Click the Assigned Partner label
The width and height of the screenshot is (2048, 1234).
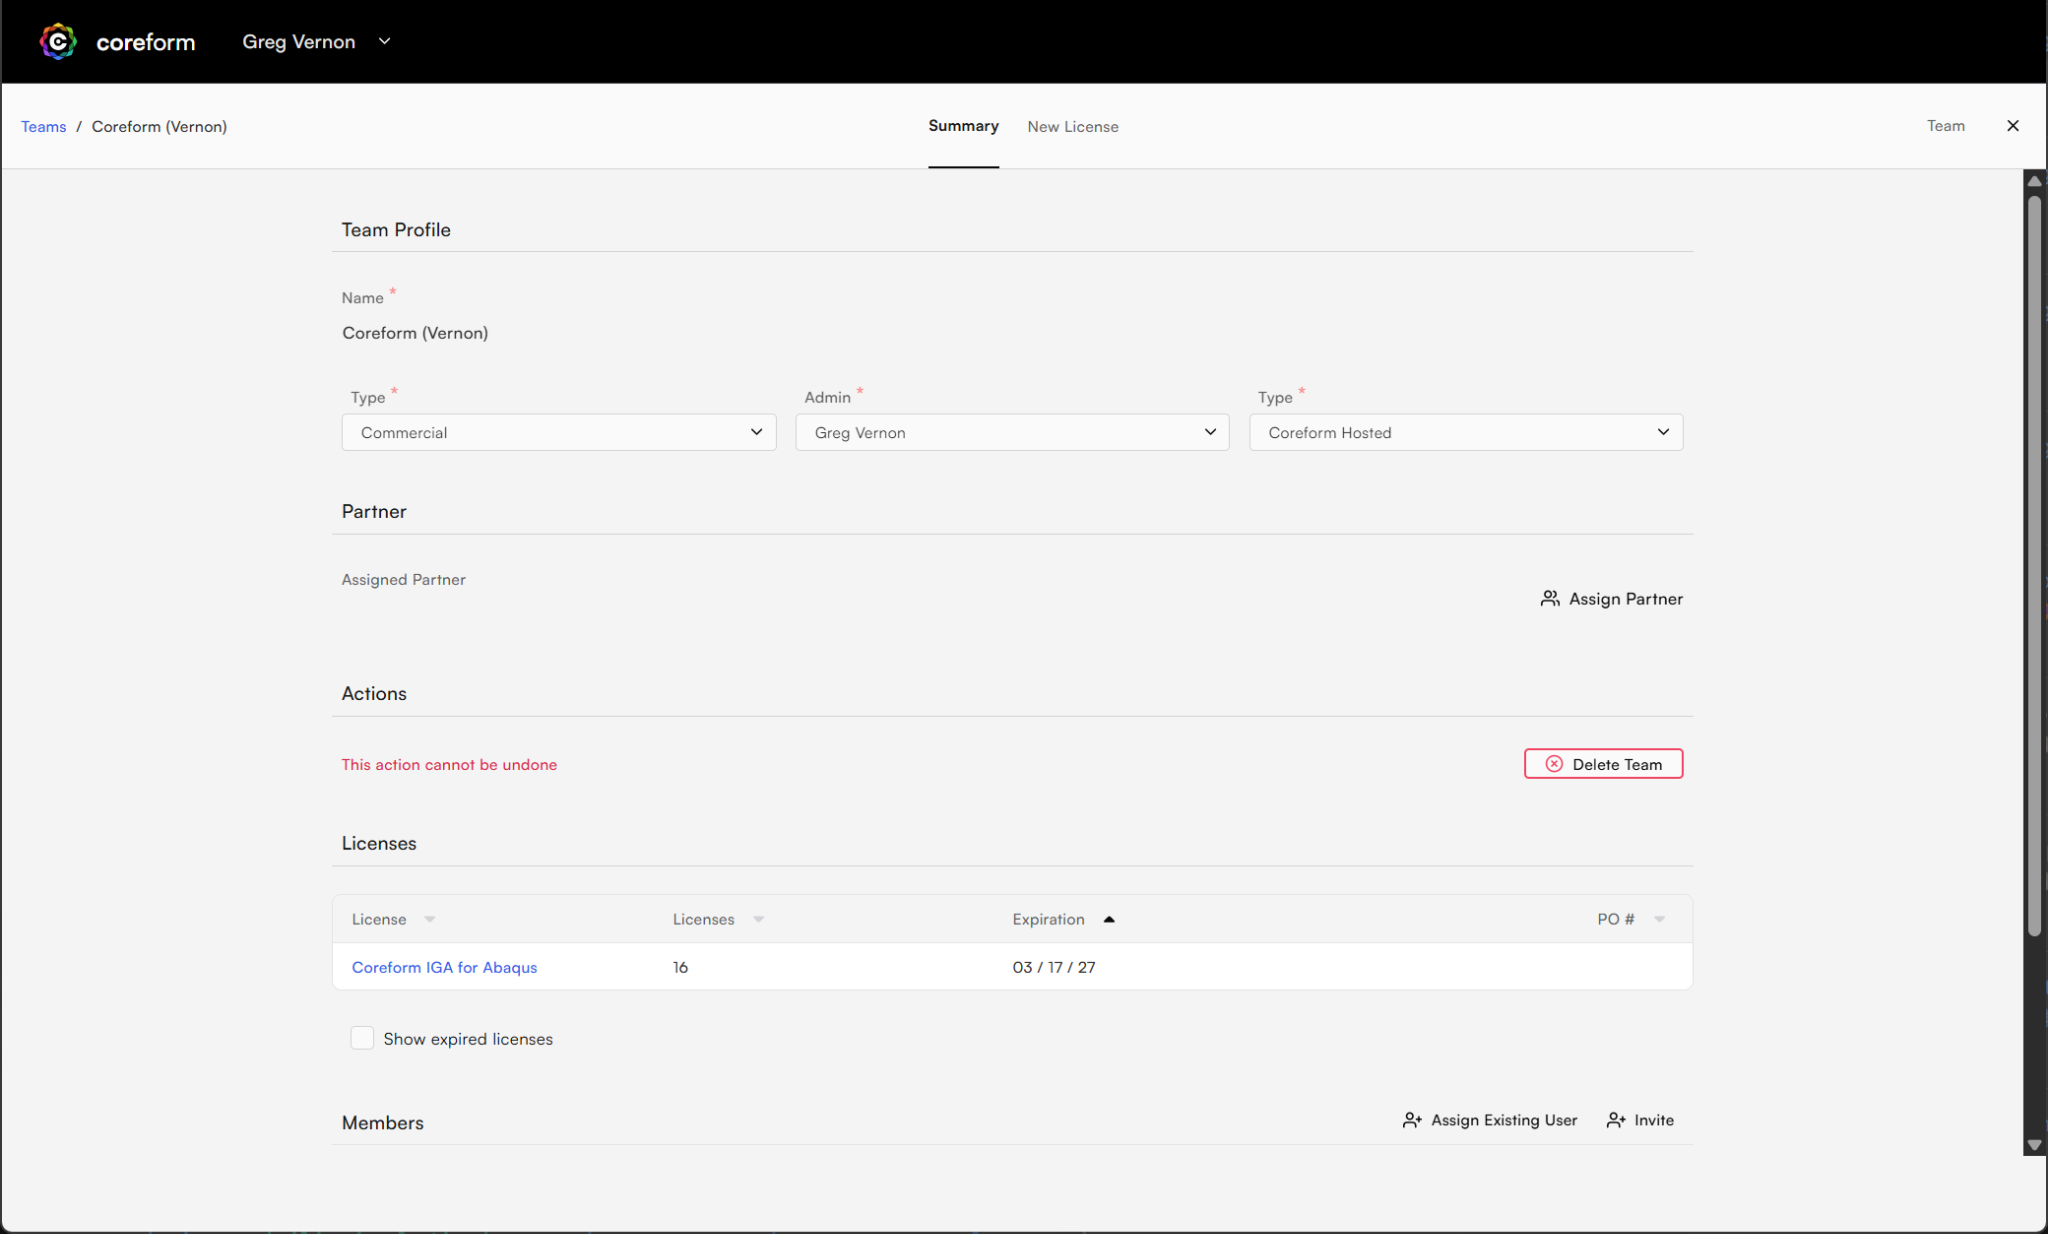404,579
